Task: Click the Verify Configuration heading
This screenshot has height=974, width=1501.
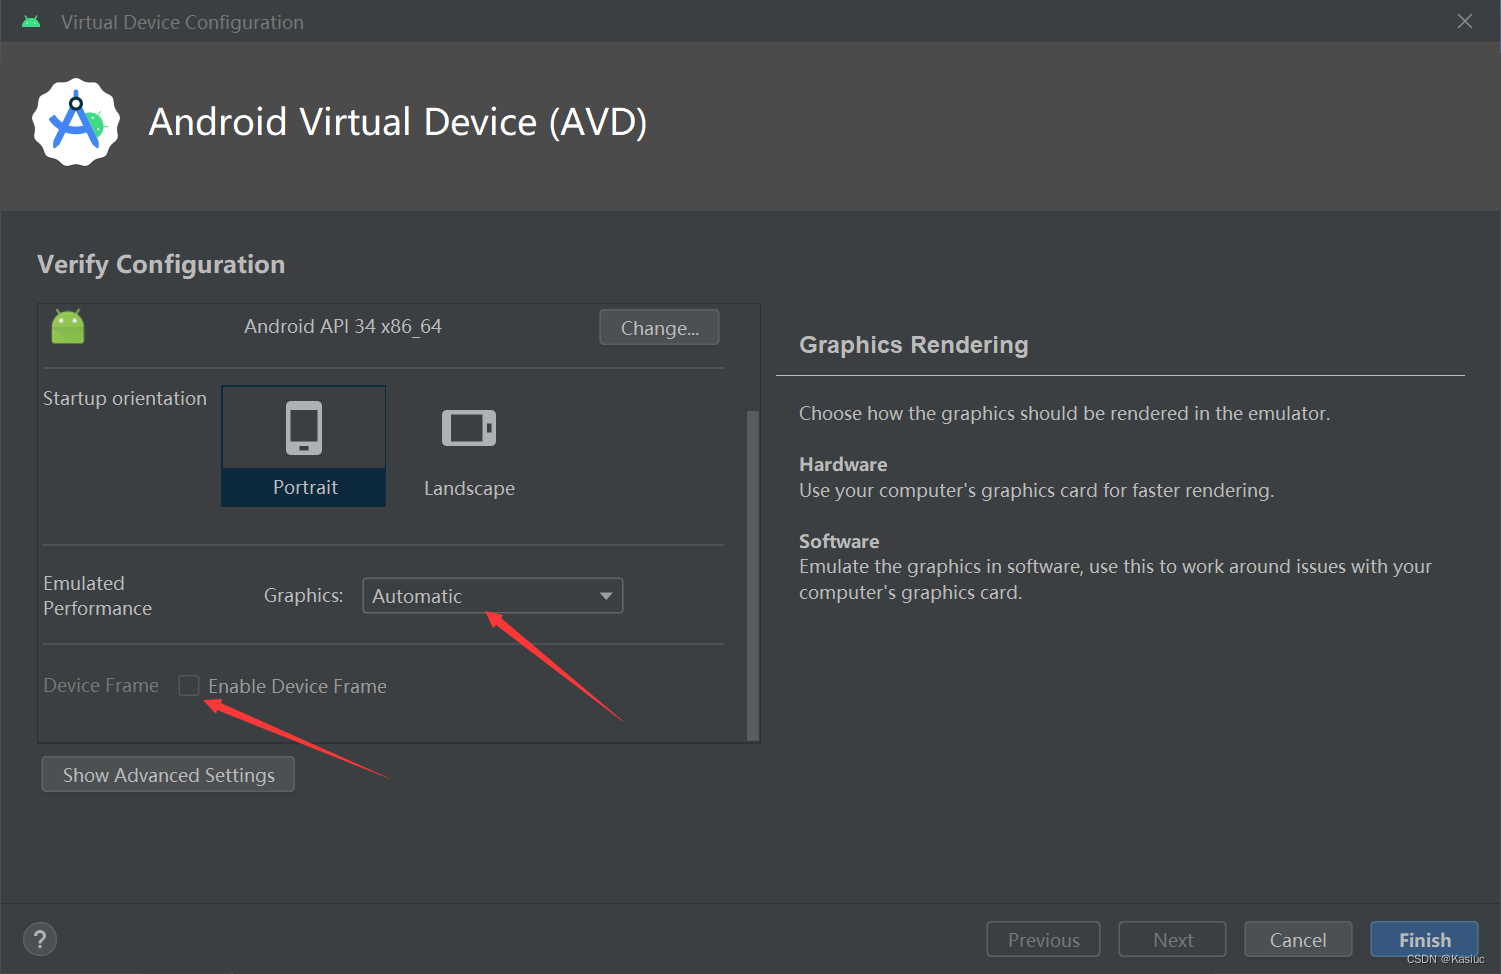Action: coord(161,264)
